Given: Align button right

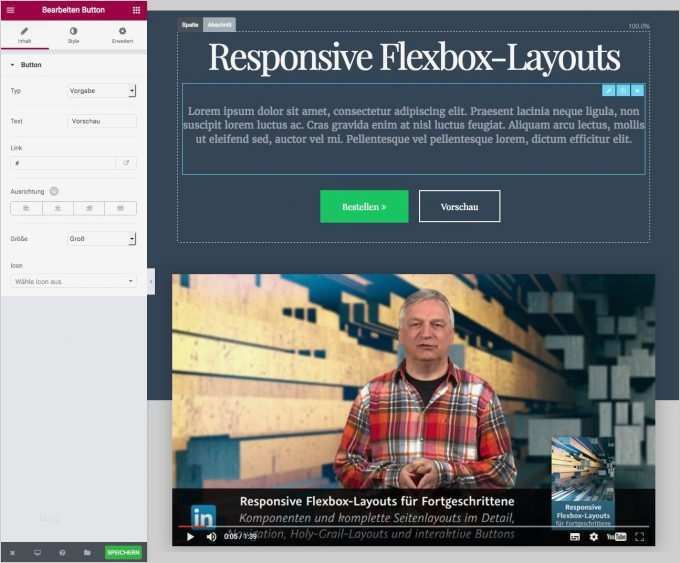Looking at the screenshot, I should (x=89, y=209).
